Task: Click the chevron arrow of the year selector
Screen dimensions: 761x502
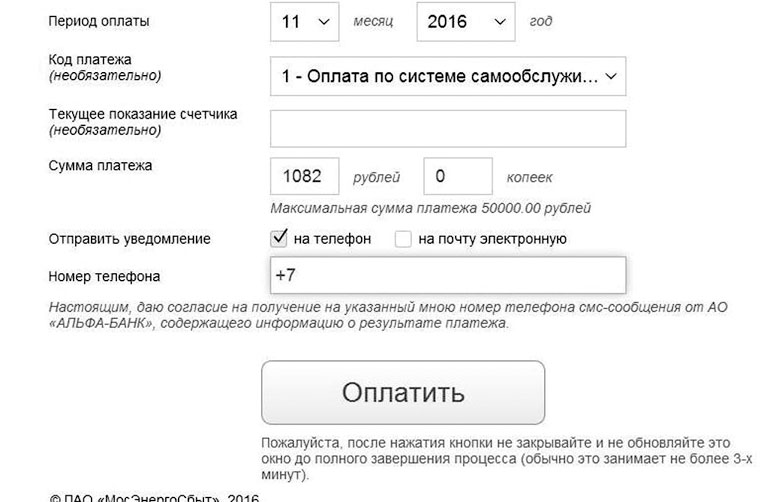Action: (500, 22)
